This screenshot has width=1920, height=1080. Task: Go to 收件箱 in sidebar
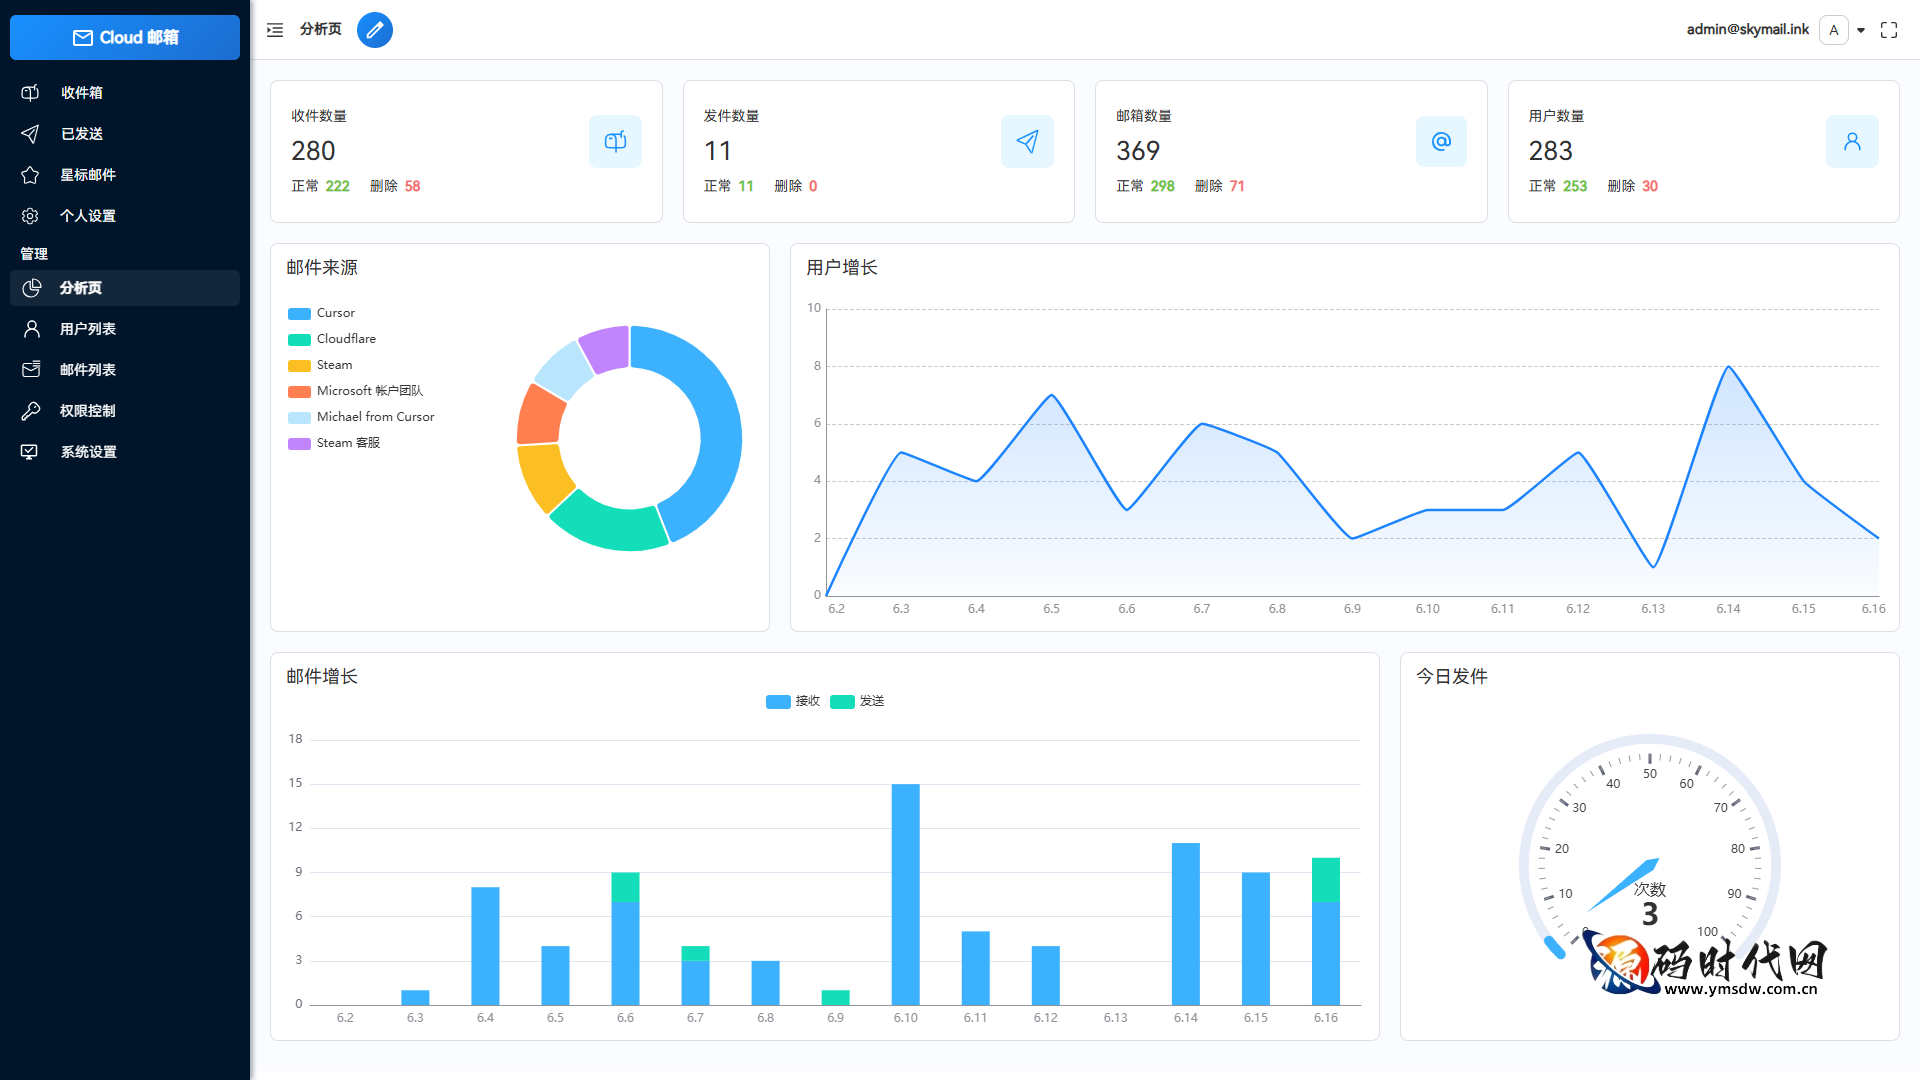[x=82, y=93]
